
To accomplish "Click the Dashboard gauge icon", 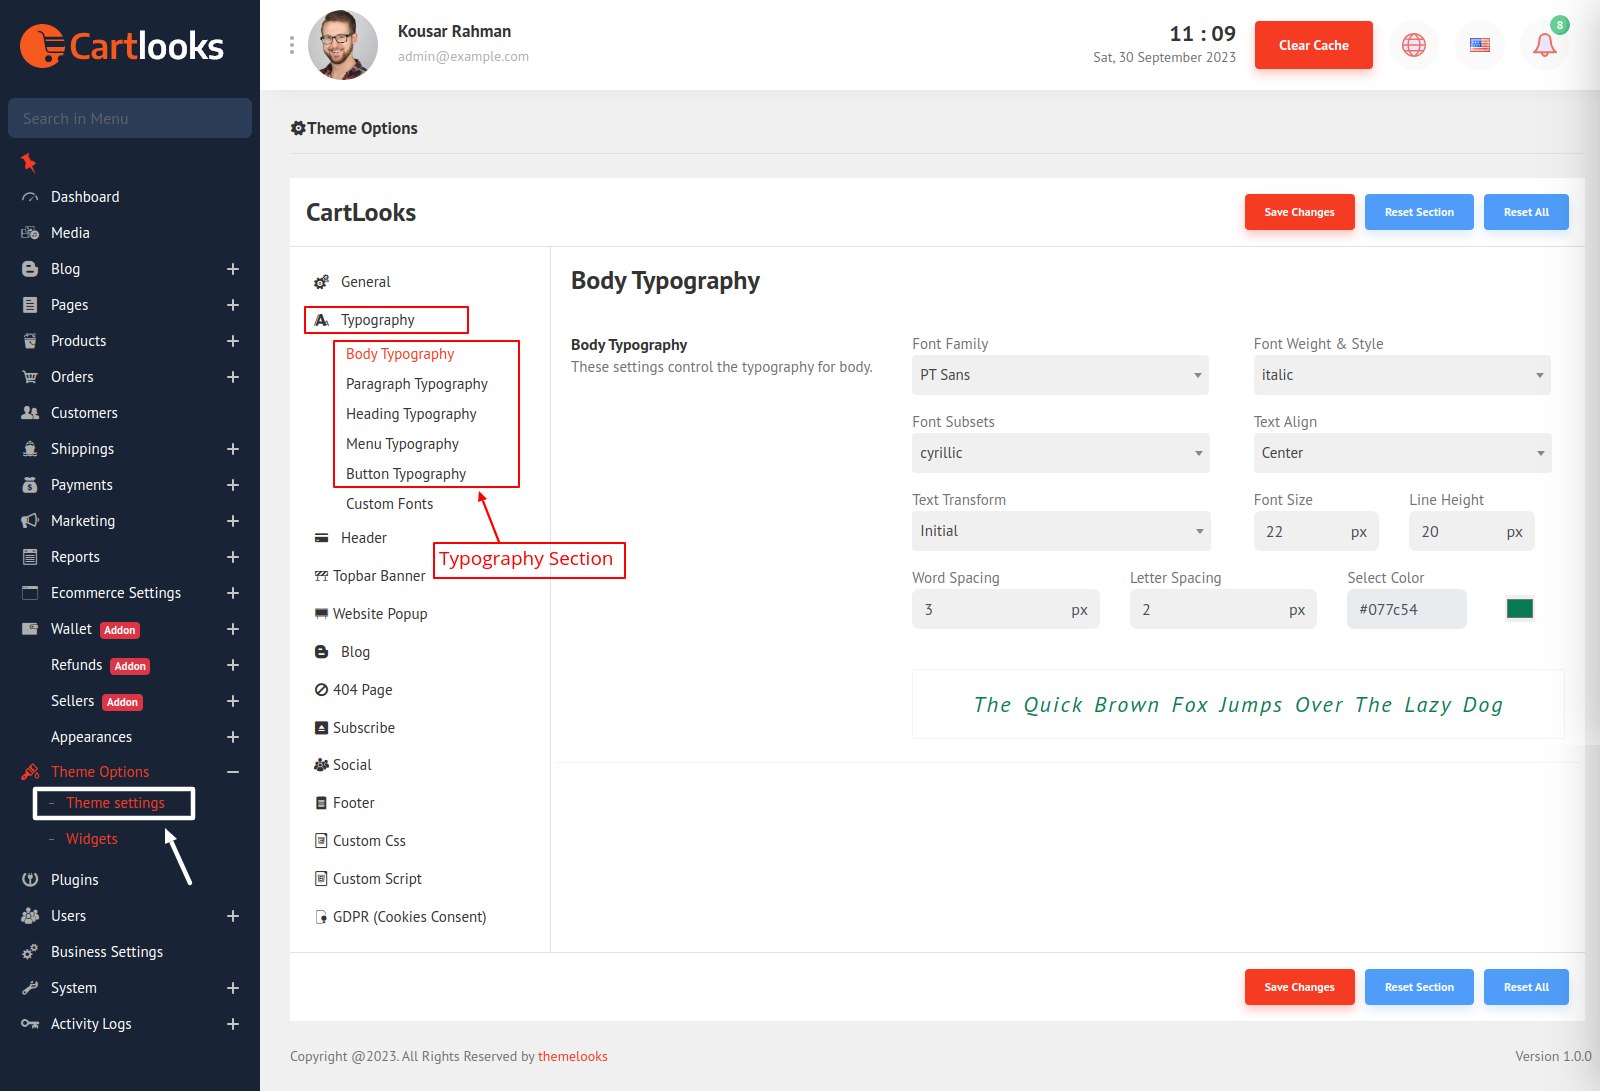I will (30, 197).
